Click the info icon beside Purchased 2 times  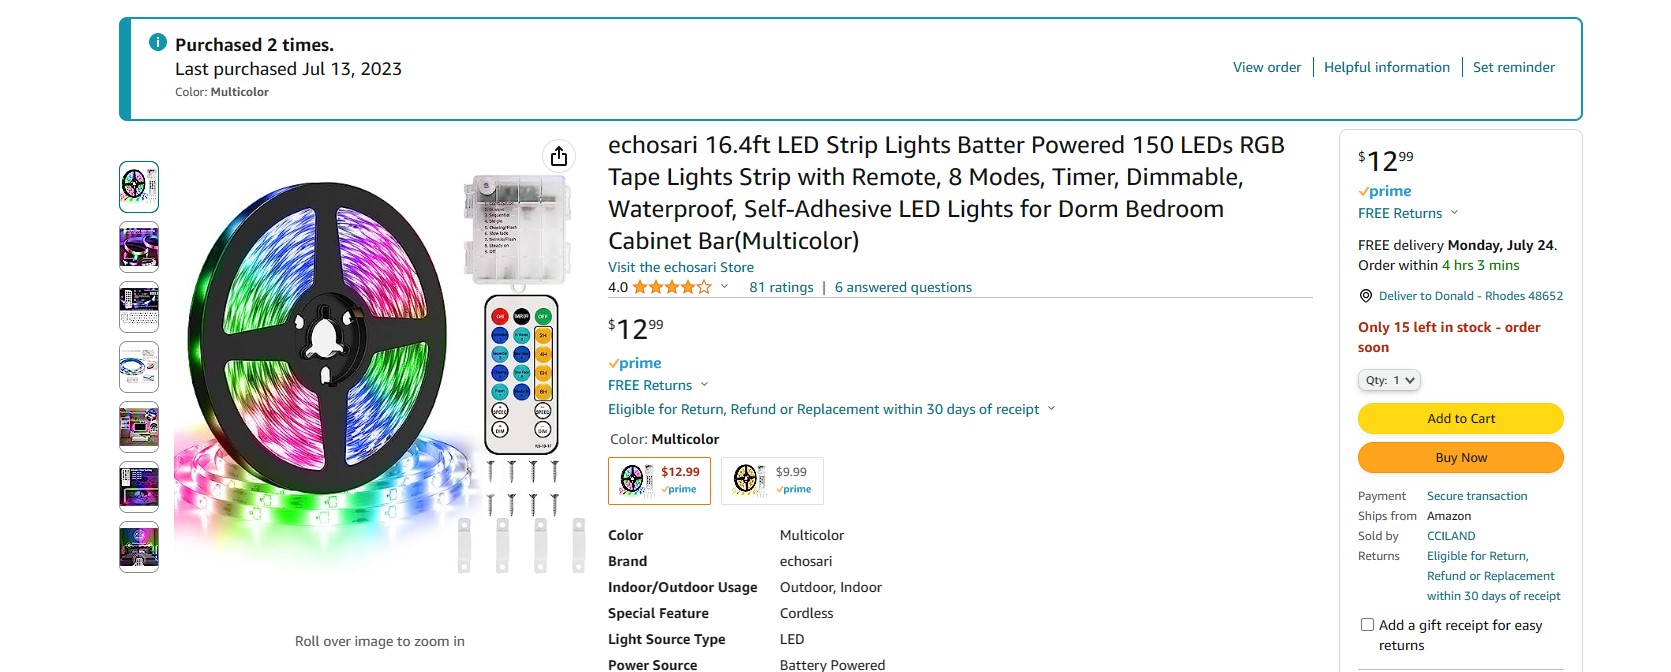158,43
